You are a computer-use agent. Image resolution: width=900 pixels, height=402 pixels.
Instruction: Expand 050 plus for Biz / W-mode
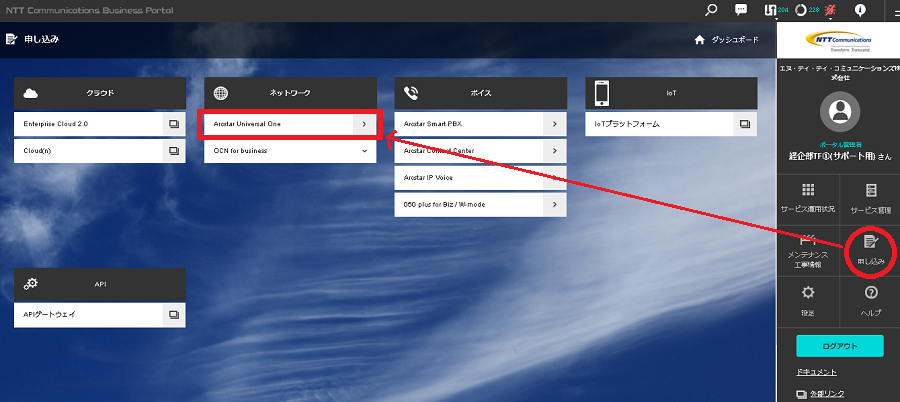[554, 204]
